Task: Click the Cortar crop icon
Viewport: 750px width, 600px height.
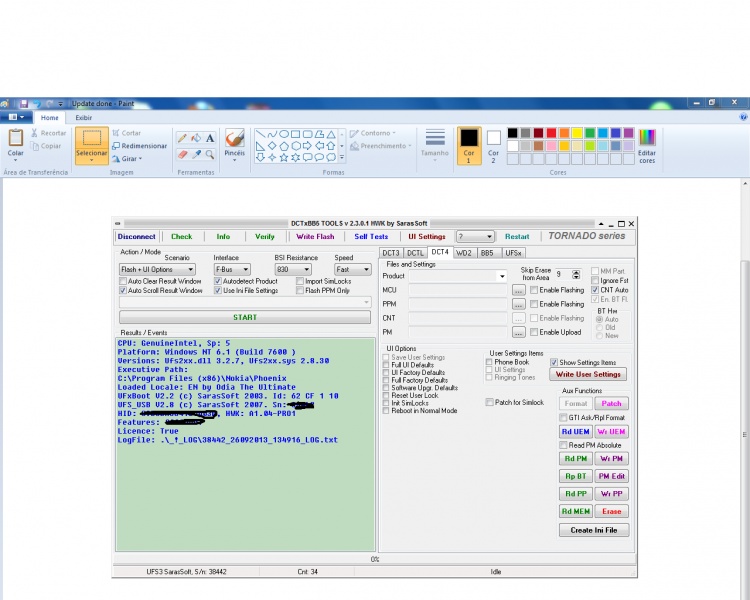Action: [116, 133]
